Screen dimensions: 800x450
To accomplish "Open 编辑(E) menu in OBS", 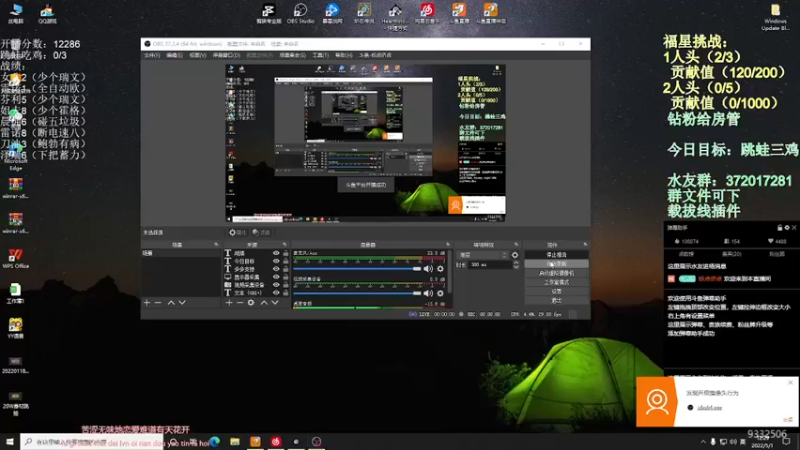I will 174,55.
